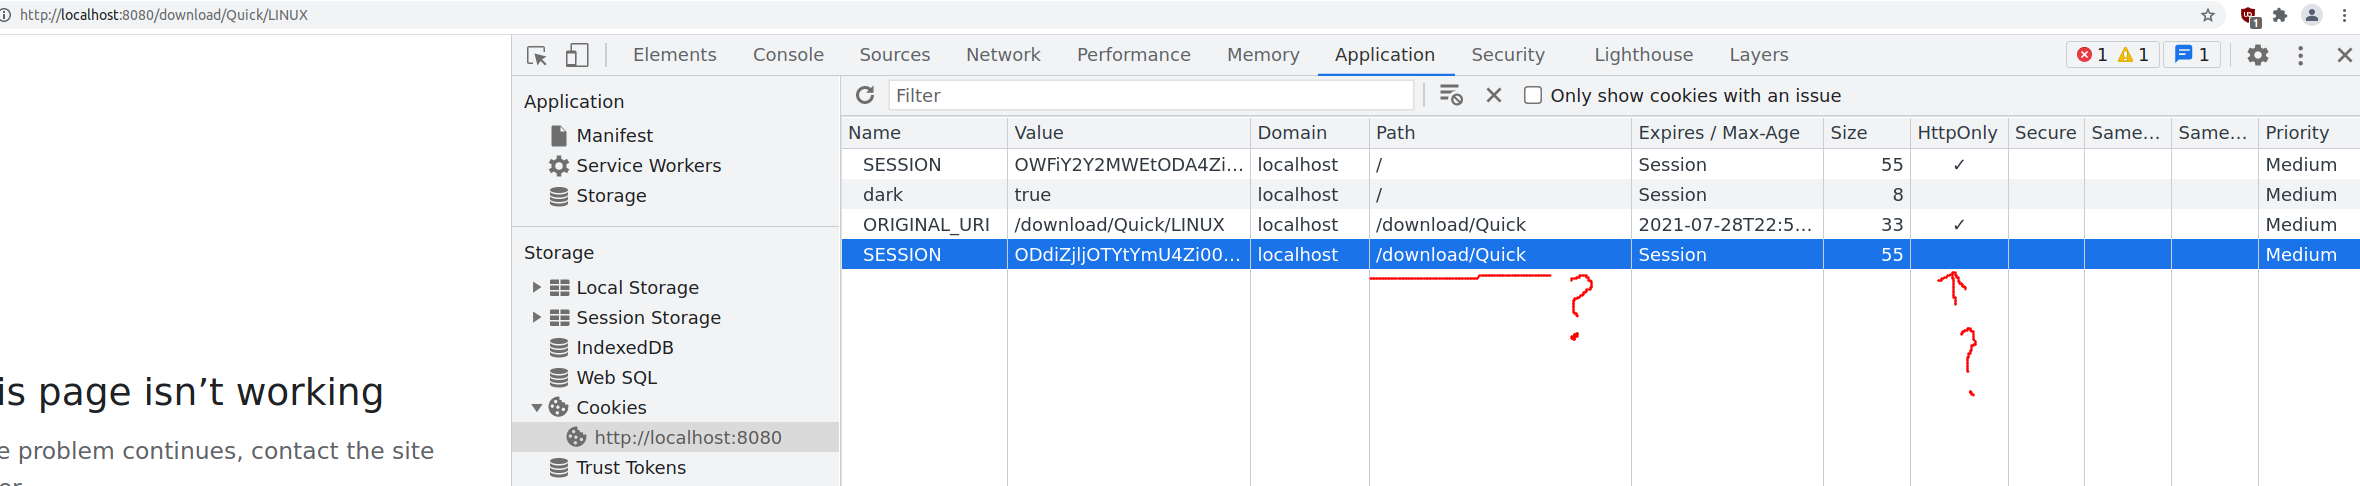Select the ORIGINAL_URI cookie row
The height and width of the screenshot is (486, 2360).
[x=1600, y=224]
